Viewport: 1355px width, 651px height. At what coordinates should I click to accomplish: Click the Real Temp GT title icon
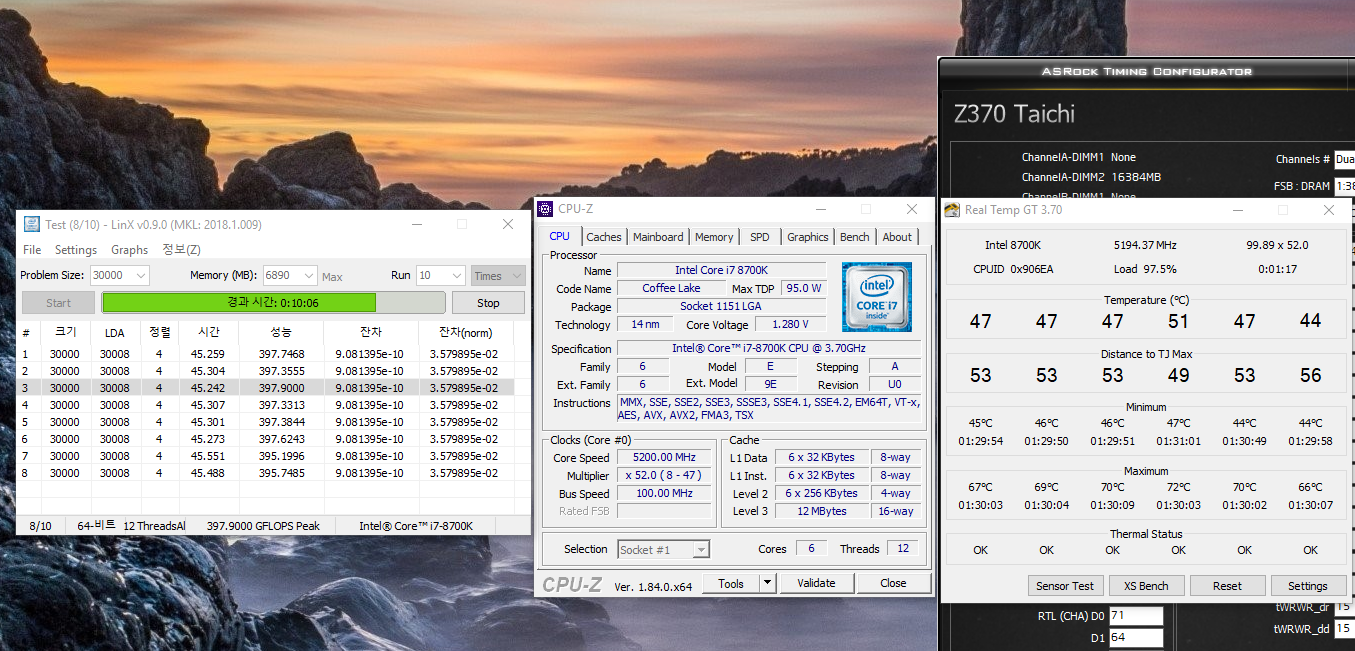(x=952, y=210)
